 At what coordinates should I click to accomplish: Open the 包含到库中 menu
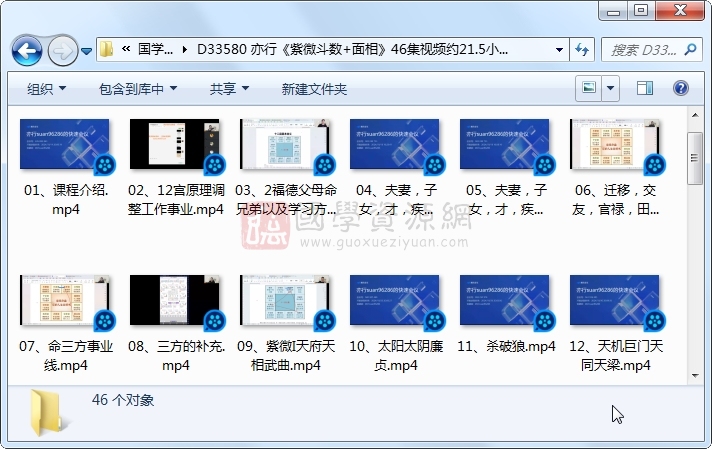click(138, 89)
